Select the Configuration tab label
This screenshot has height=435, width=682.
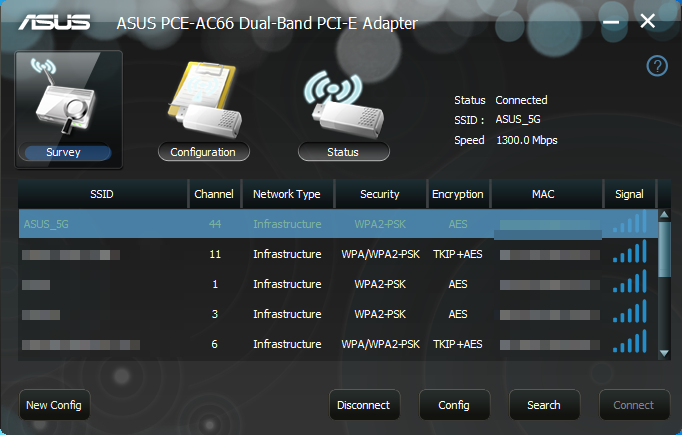pyautogui.click(x=204, y=152)
